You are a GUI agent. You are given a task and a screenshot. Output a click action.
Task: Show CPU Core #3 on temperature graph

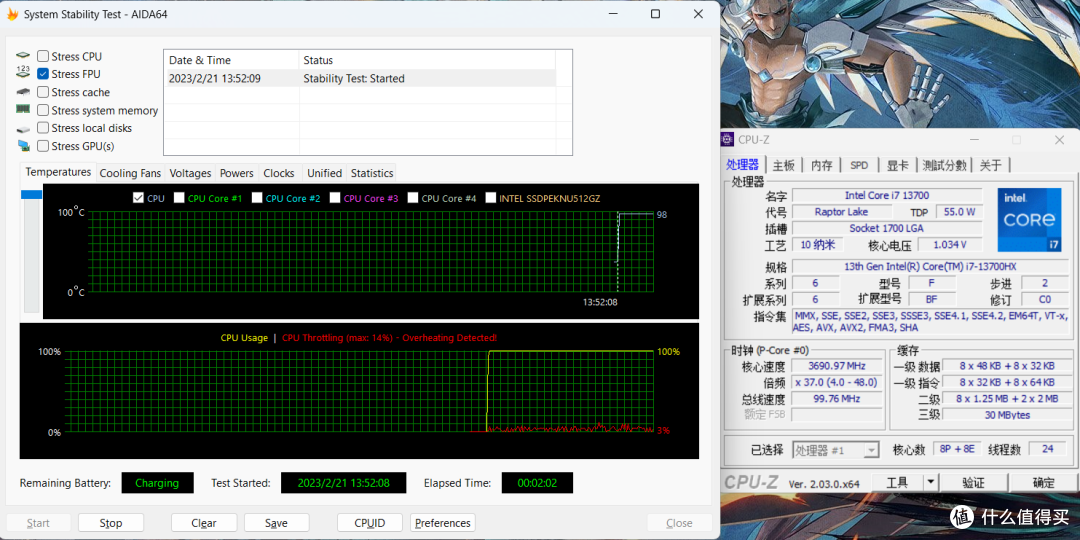click(335, 198)
